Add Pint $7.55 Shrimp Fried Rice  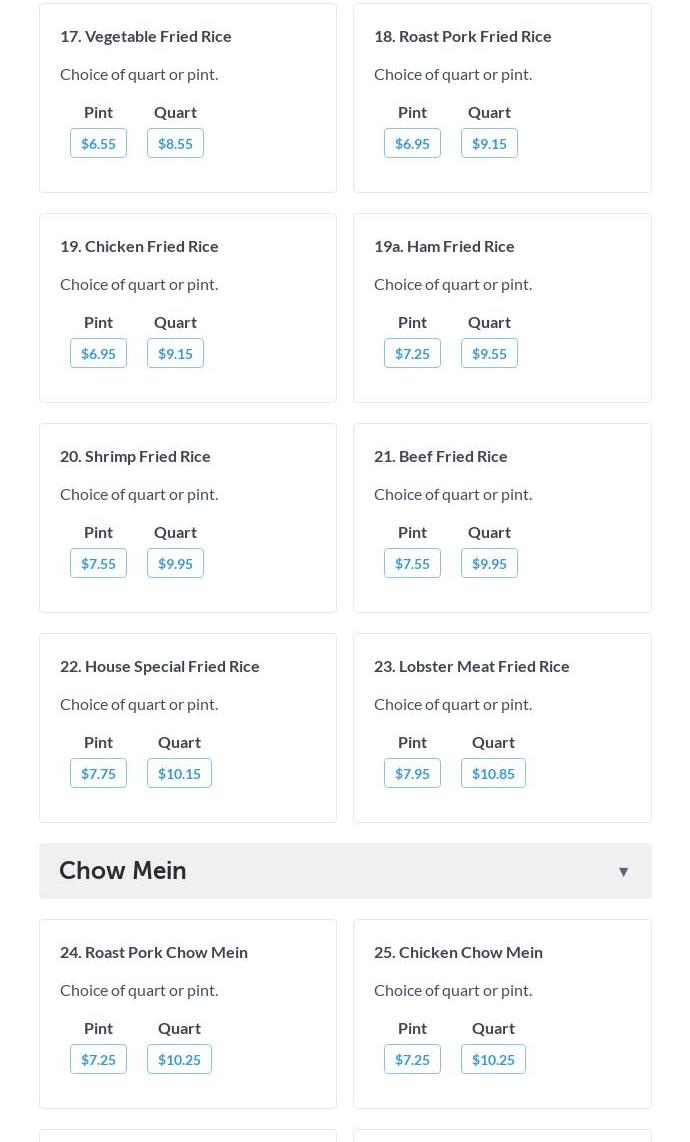[x=98, y=563]
